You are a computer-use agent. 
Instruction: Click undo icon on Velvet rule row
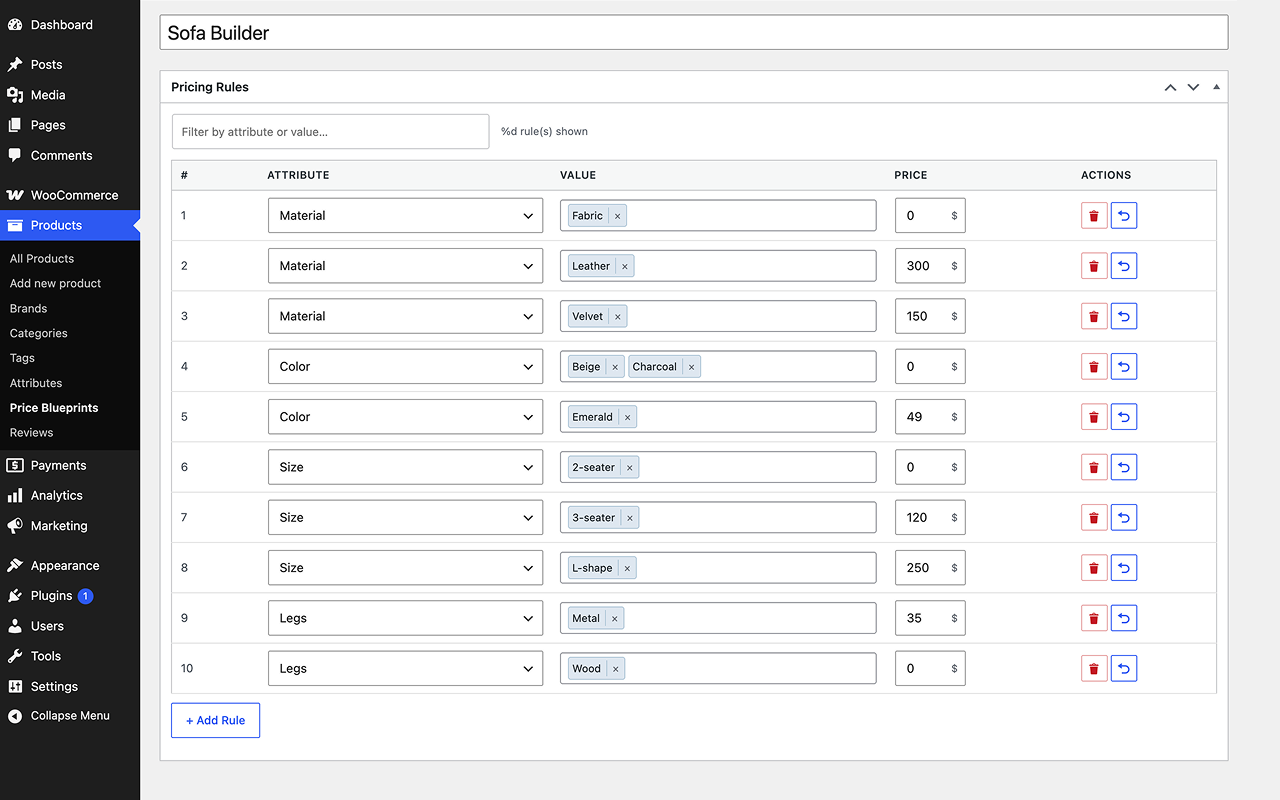(1124, 316)
